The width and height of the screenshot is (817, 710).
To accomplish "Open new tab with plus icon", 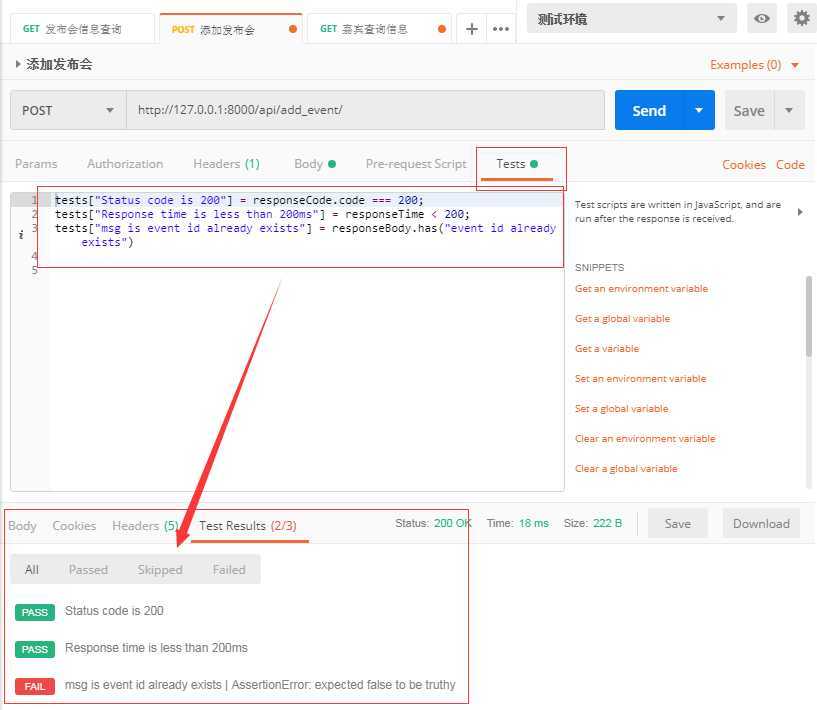I will click(x=471, y=29).
